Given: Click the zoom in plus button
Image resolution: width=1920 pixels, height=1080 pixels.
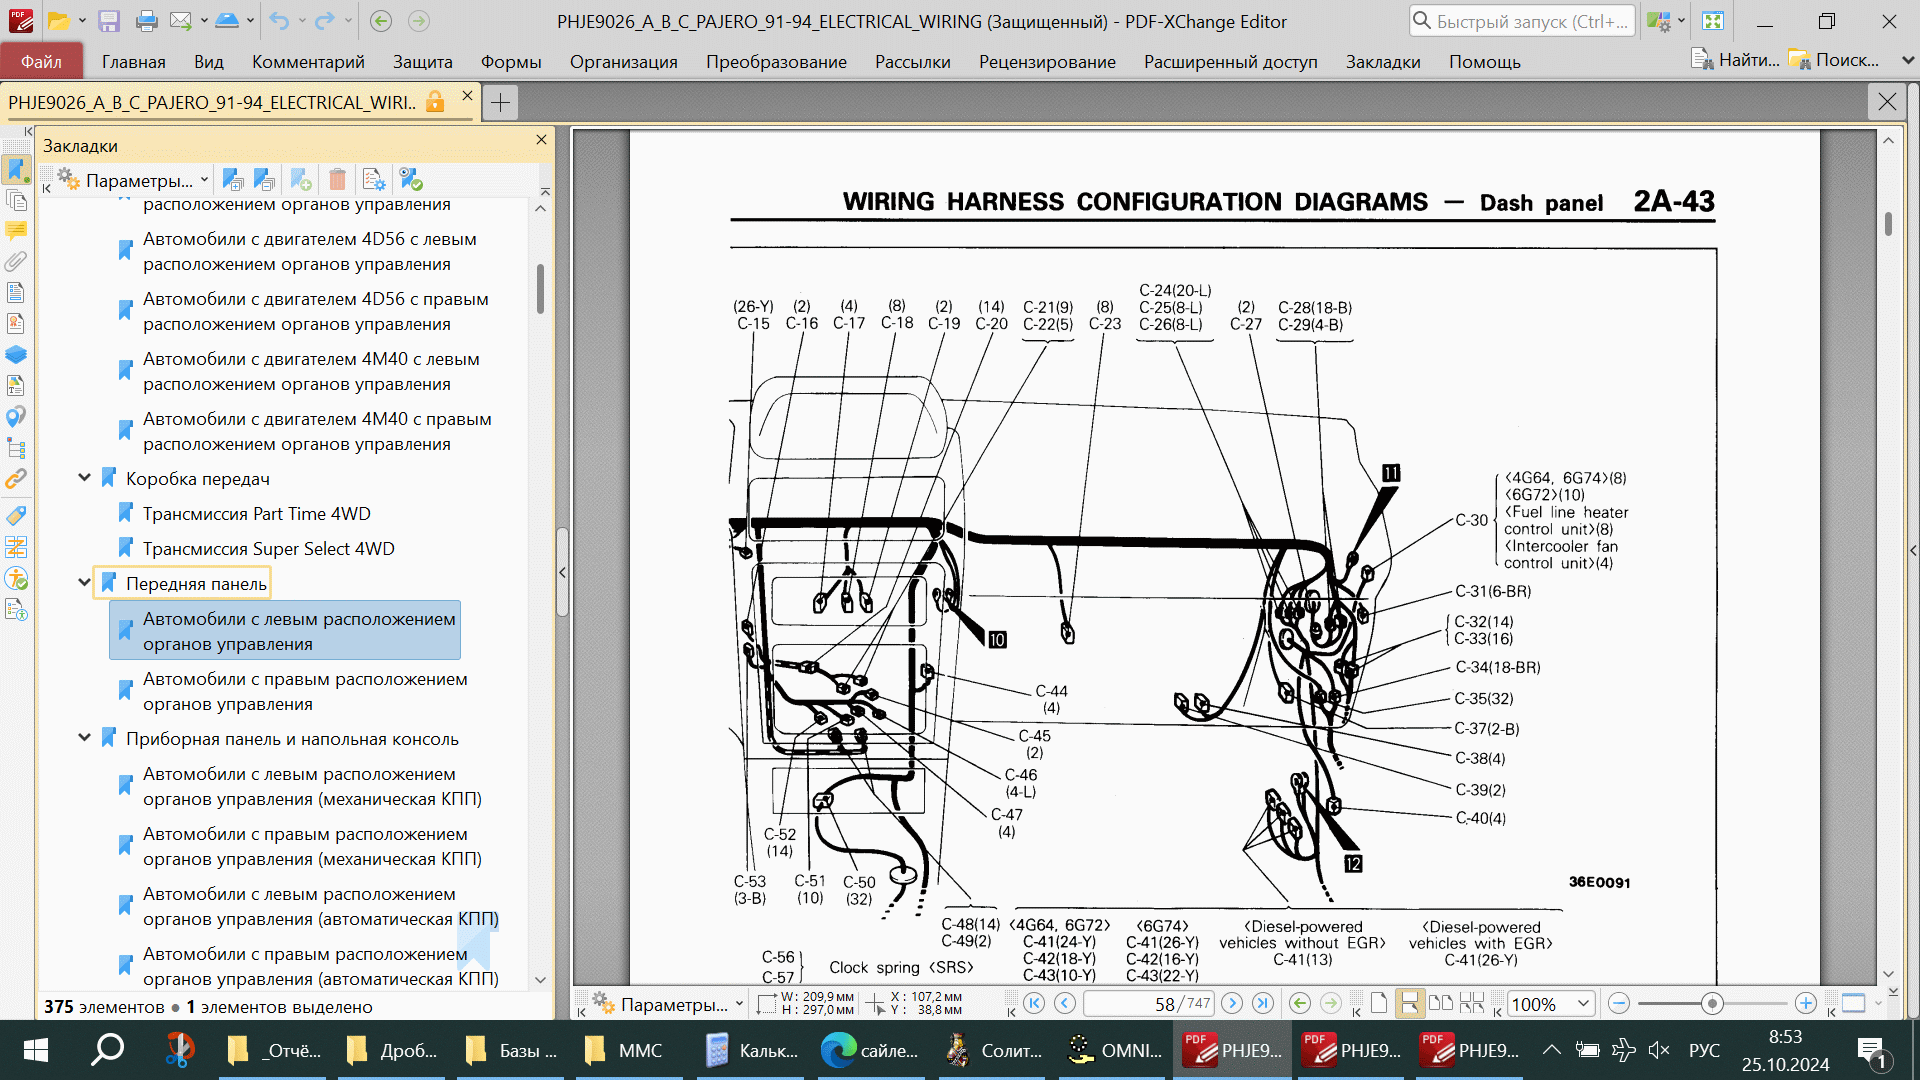Looking at the screenshot, I should click(1806, 1003).
